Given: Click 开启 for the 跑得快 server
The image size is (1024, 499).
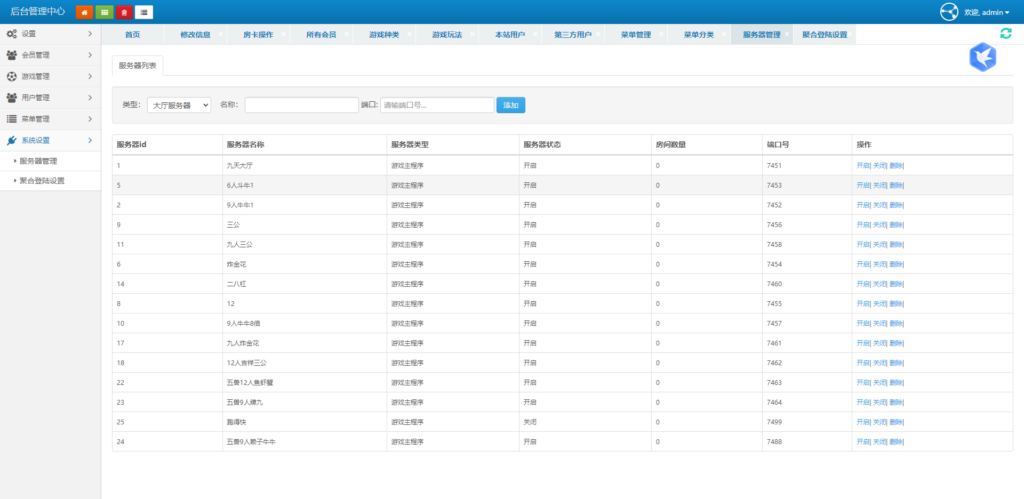Looking at the screenshot, I should [863, 421].
